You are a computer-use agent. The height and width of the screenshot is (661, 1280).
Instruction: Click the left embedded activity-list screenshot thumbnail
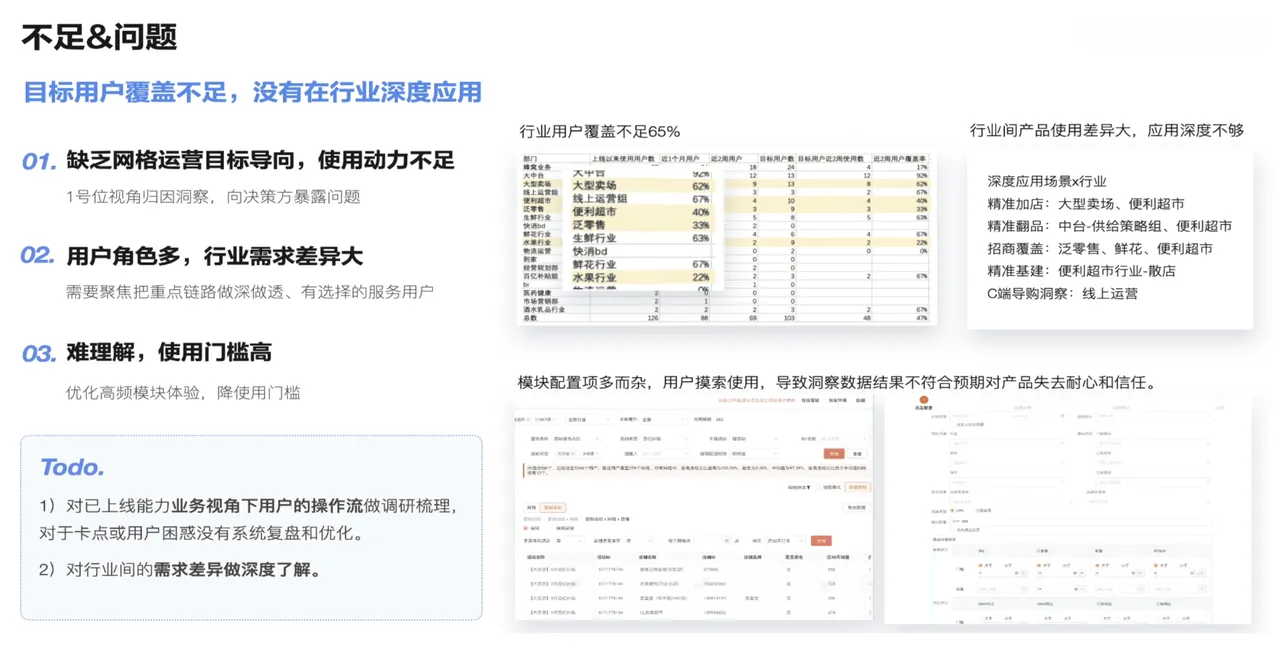(x=693, y=506)
